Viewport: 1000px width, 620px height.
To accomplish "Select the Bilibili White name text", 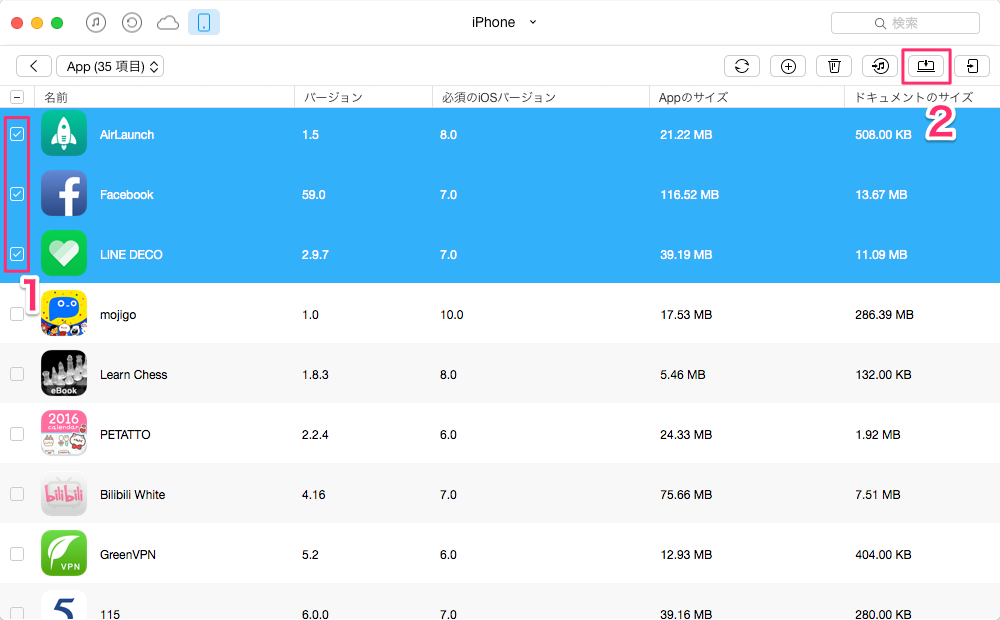I will click(133, 494).
